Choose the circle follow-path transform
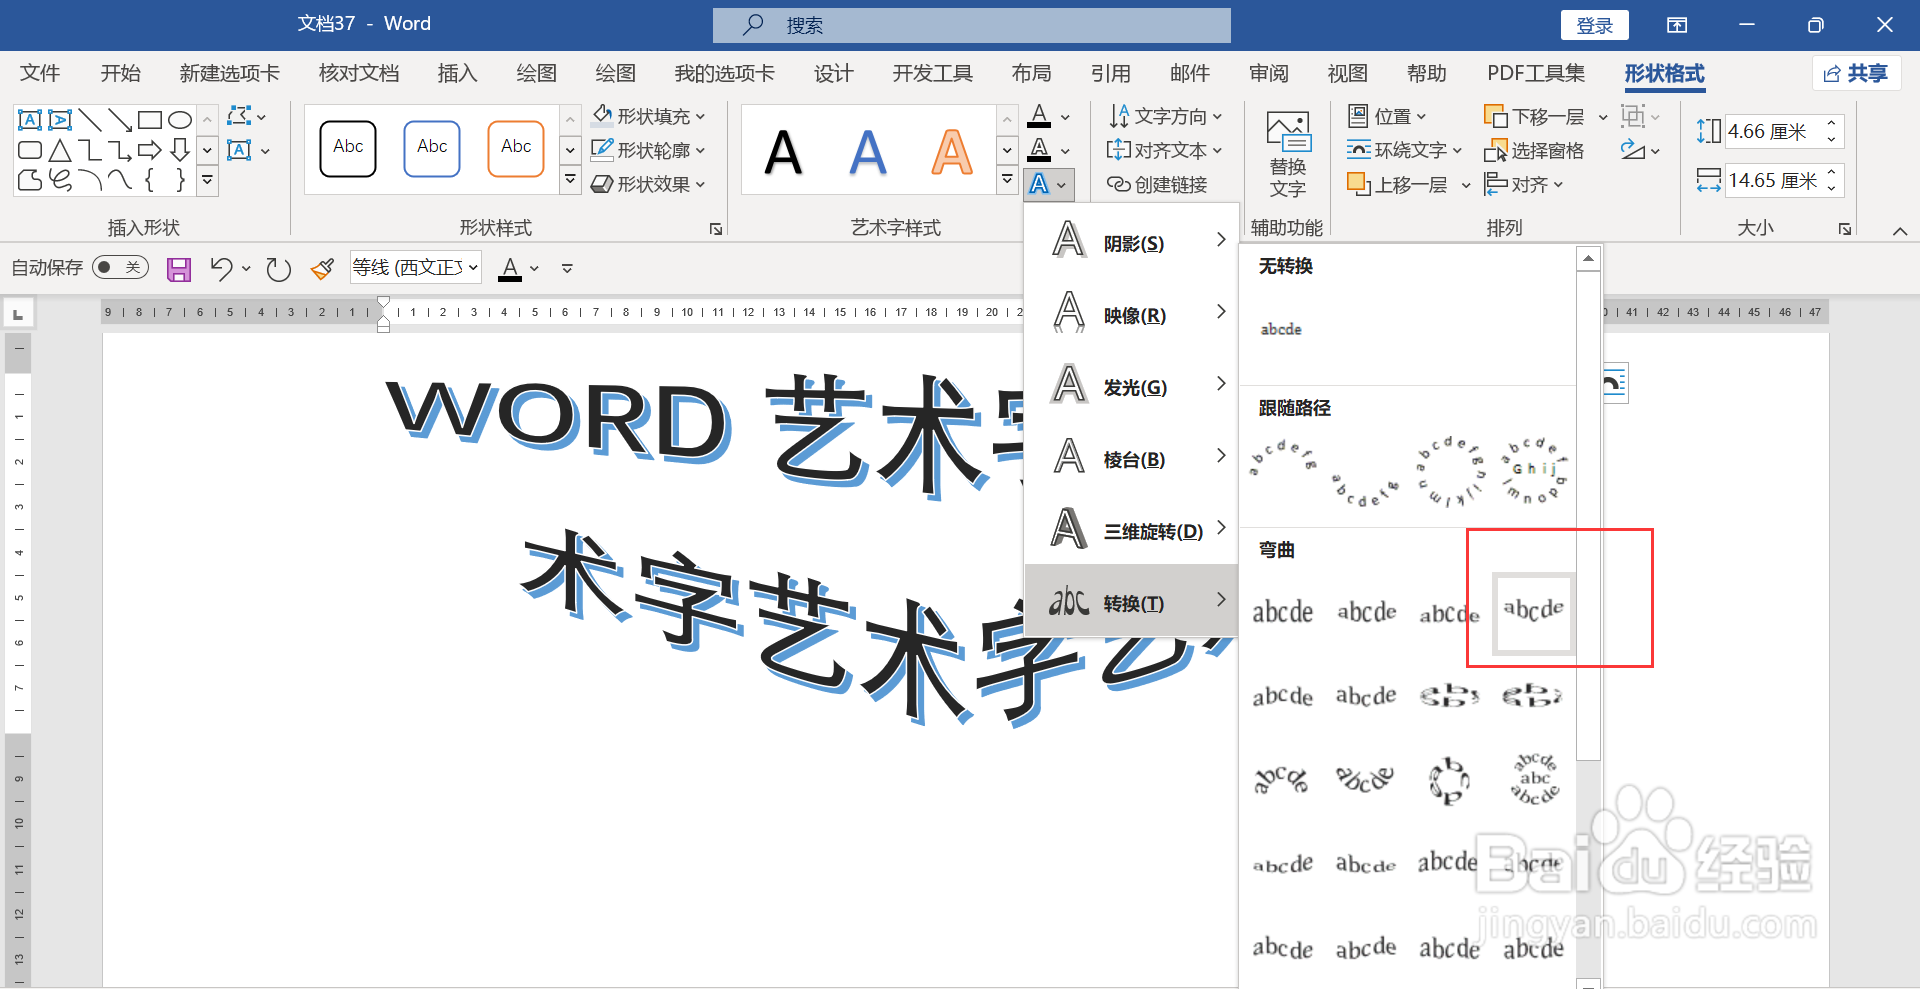 pos(1450,470)
